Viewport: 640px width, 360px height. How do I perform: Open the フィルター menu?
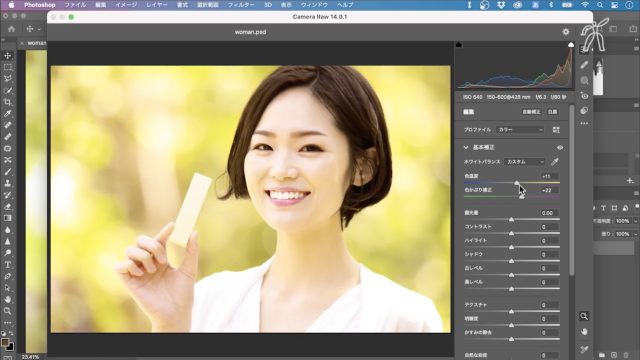[241, 5]
